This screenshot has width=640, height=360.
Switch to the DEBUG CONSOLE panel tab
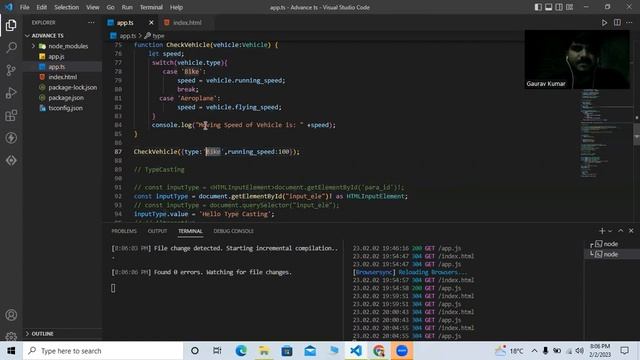coord(233,231)
